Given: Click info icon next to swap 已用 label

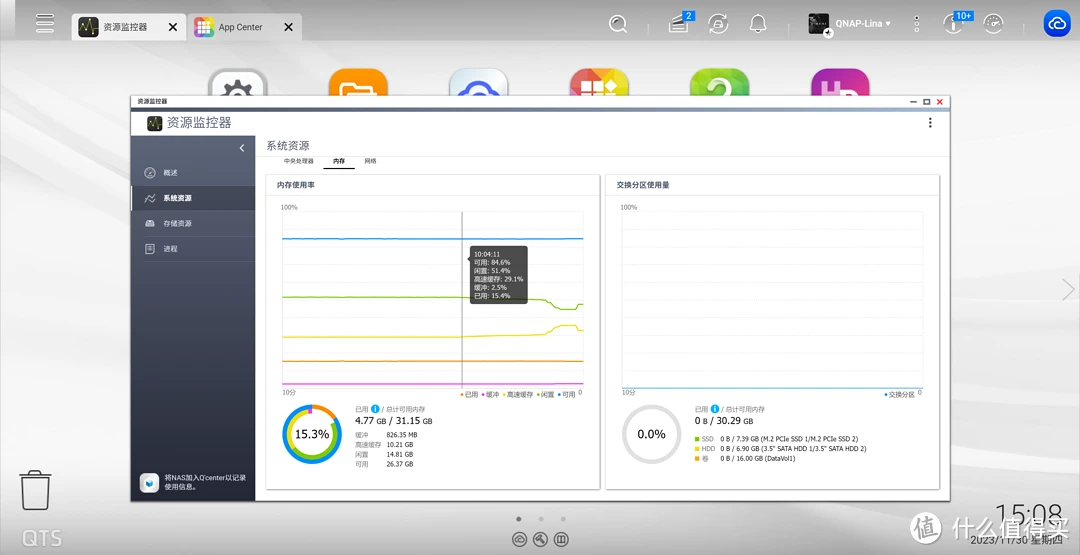Looking at the screenshot, I should click(715, 409).
